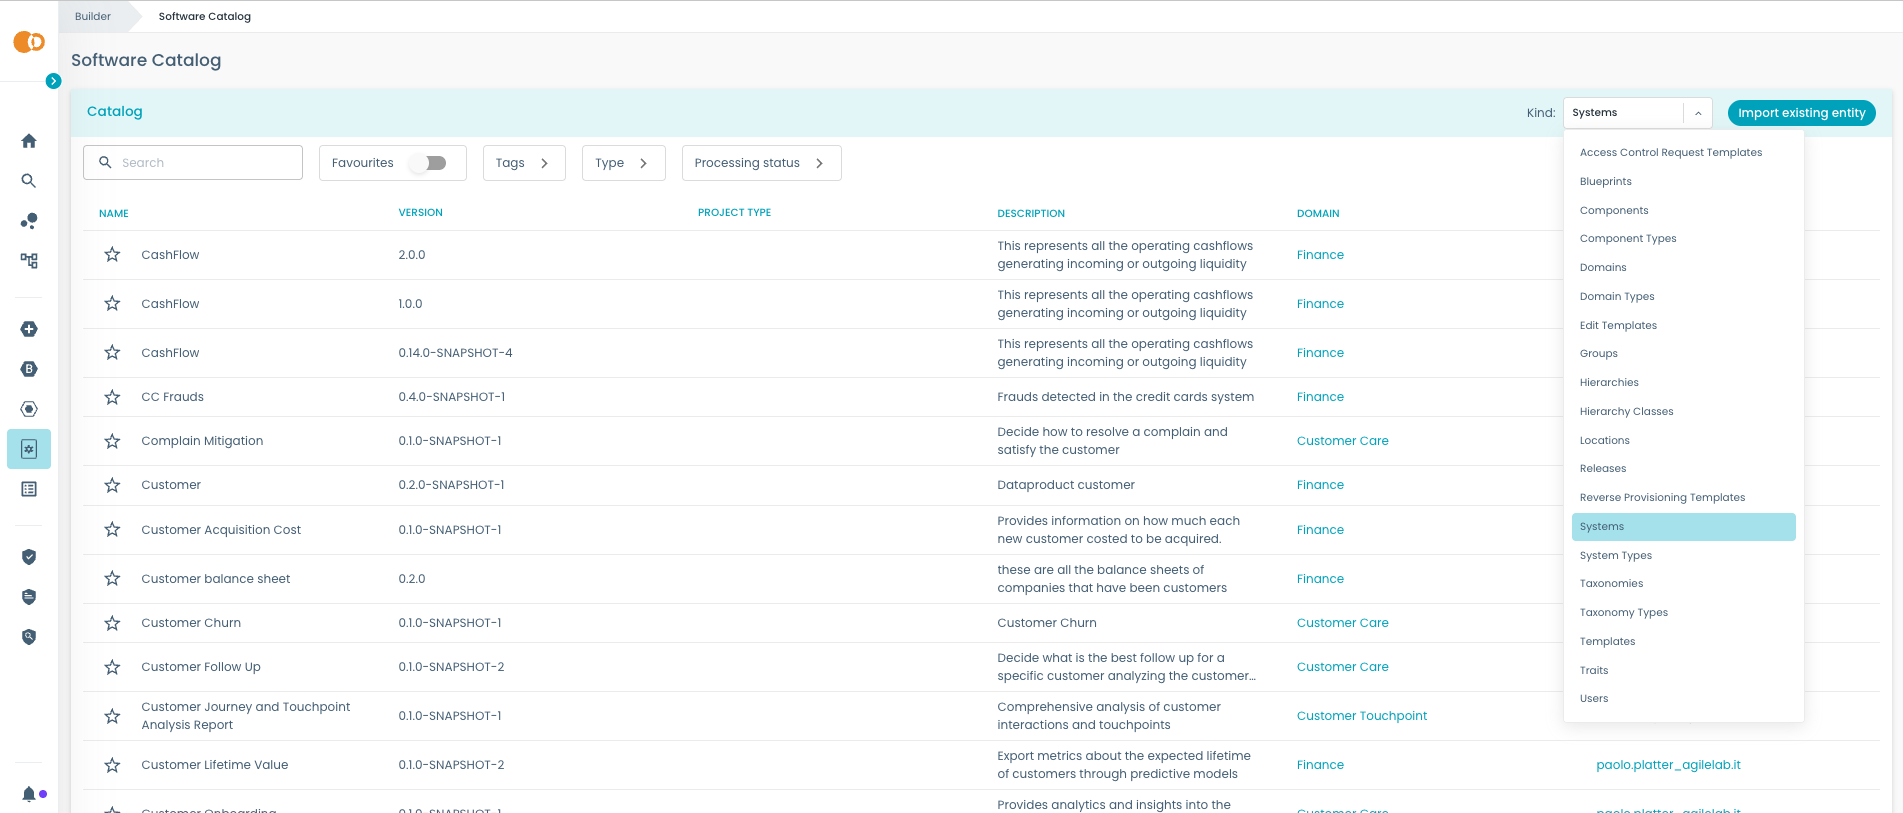Click the highlighted Software Catalog sidebar icon

click(x=29, y=449)
